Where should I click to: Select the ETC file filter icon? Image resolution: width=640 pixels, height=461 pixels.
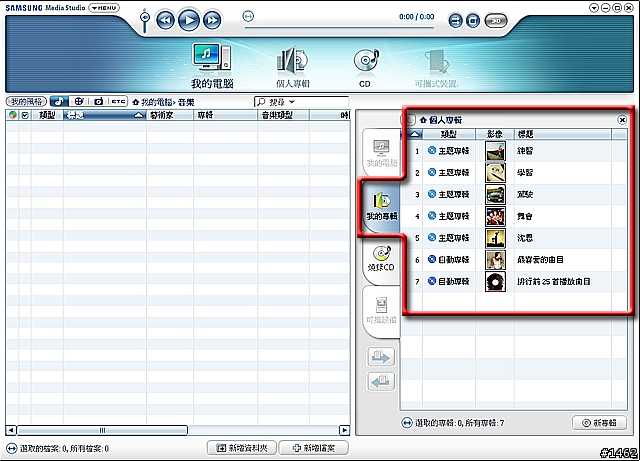118,101
